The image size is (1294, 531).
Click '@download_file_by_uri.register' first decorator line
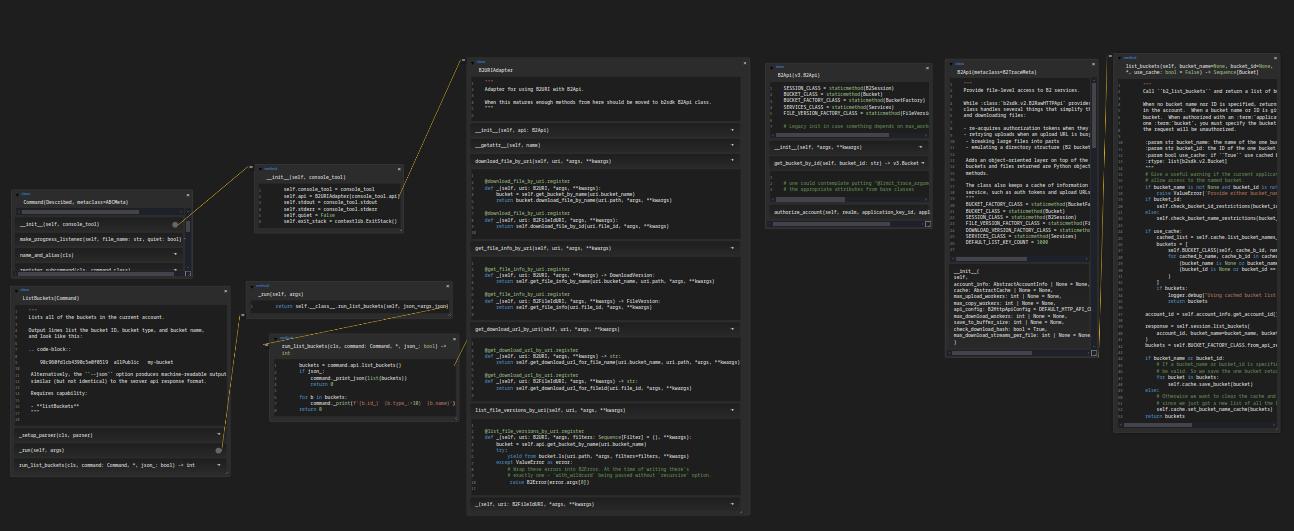(x=527, y=181)
